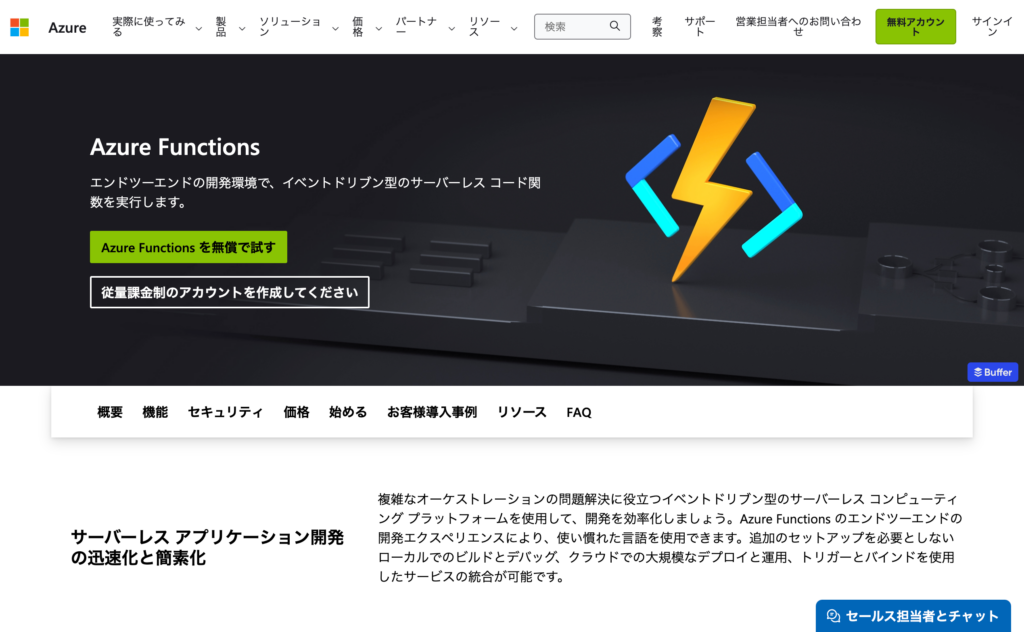Click Azure Functions を無償で試す button

188,247
